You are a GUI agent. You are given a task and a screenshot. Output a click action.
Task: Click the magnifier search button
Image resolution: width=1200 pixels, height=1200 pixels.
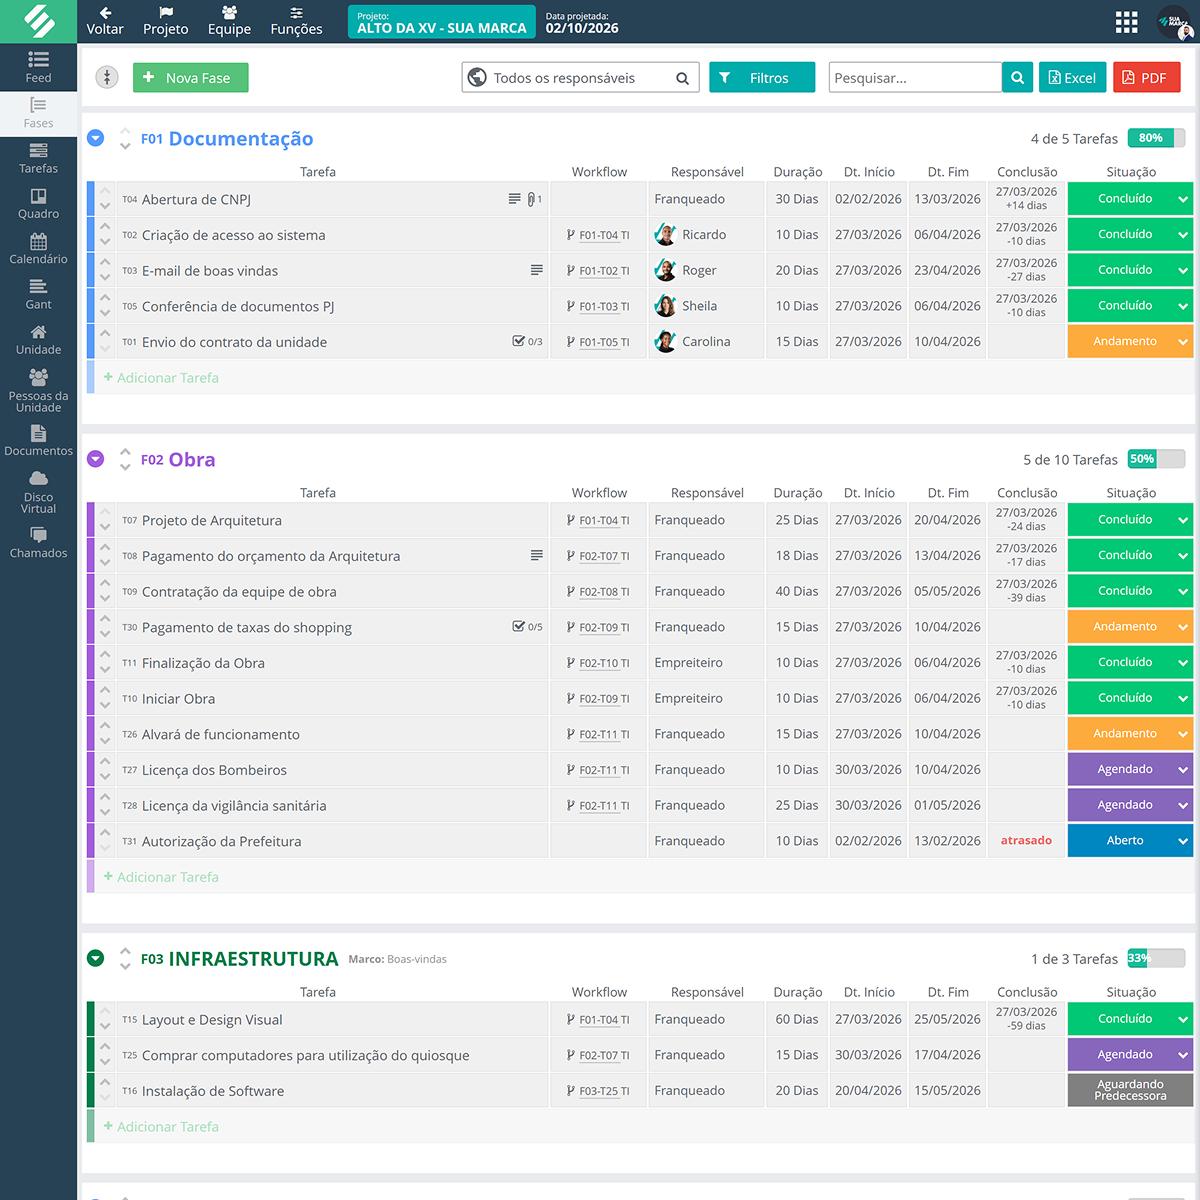(x=1017, y=78)
